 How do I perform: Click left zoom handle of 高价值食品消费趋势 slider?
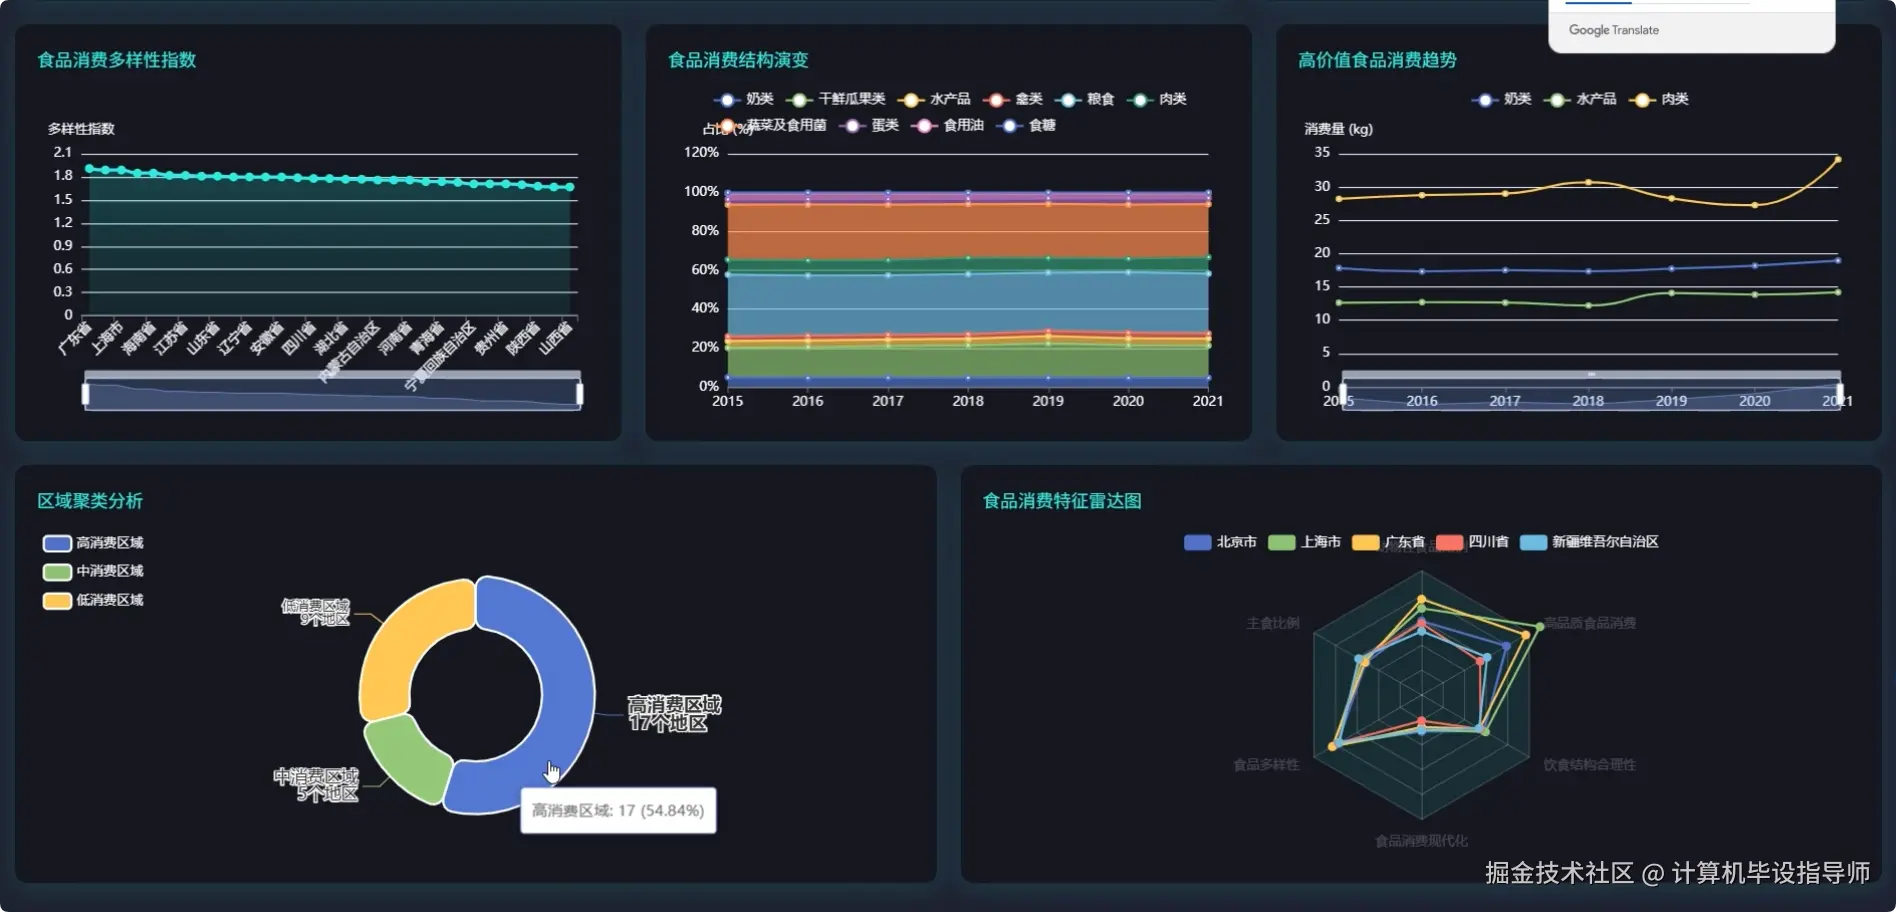1343,394
